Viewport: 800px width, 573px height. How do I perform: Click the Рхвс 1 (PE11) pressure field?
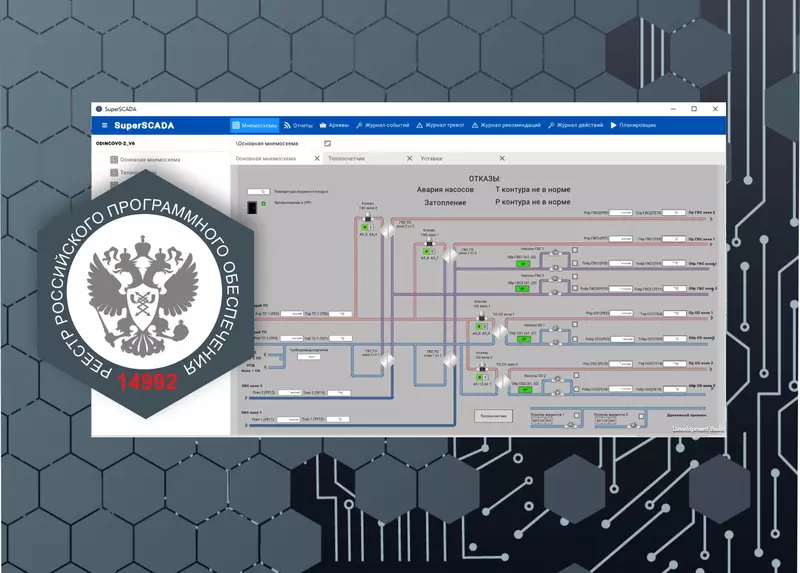click(x=288, y=419)
